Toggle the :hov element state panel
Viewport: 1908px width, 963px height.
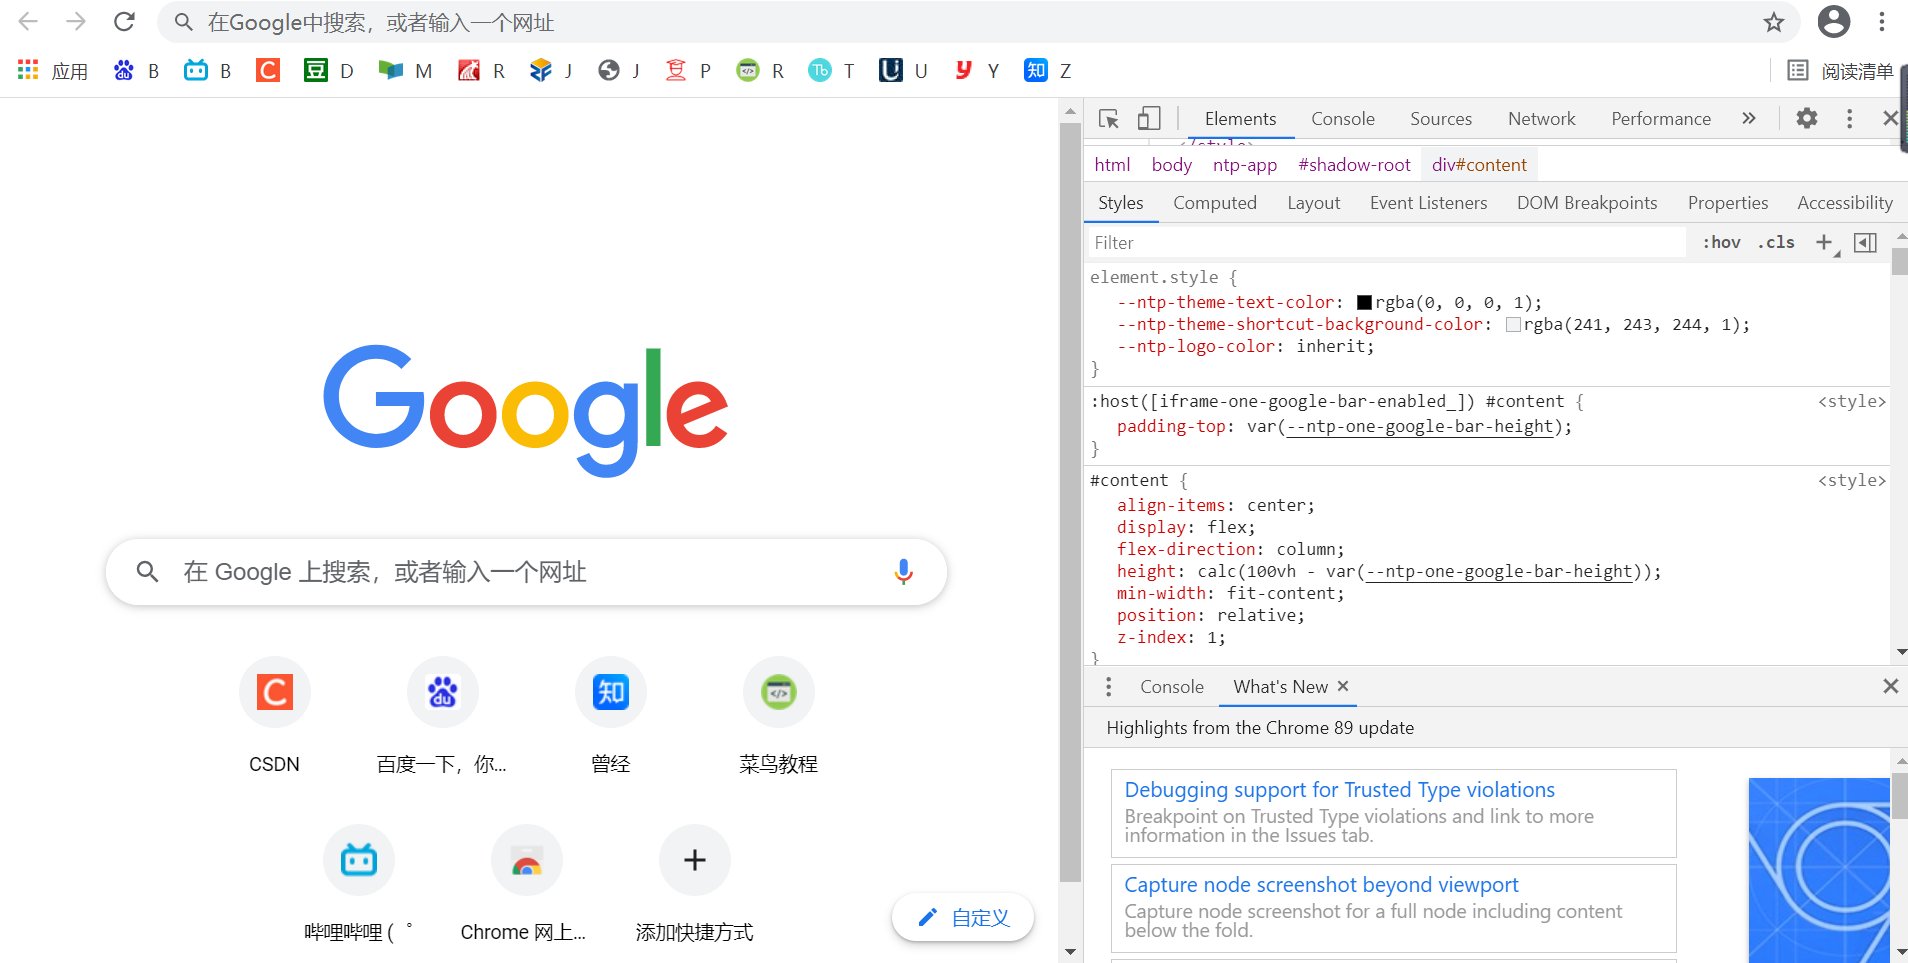[x=1722, y=242]
